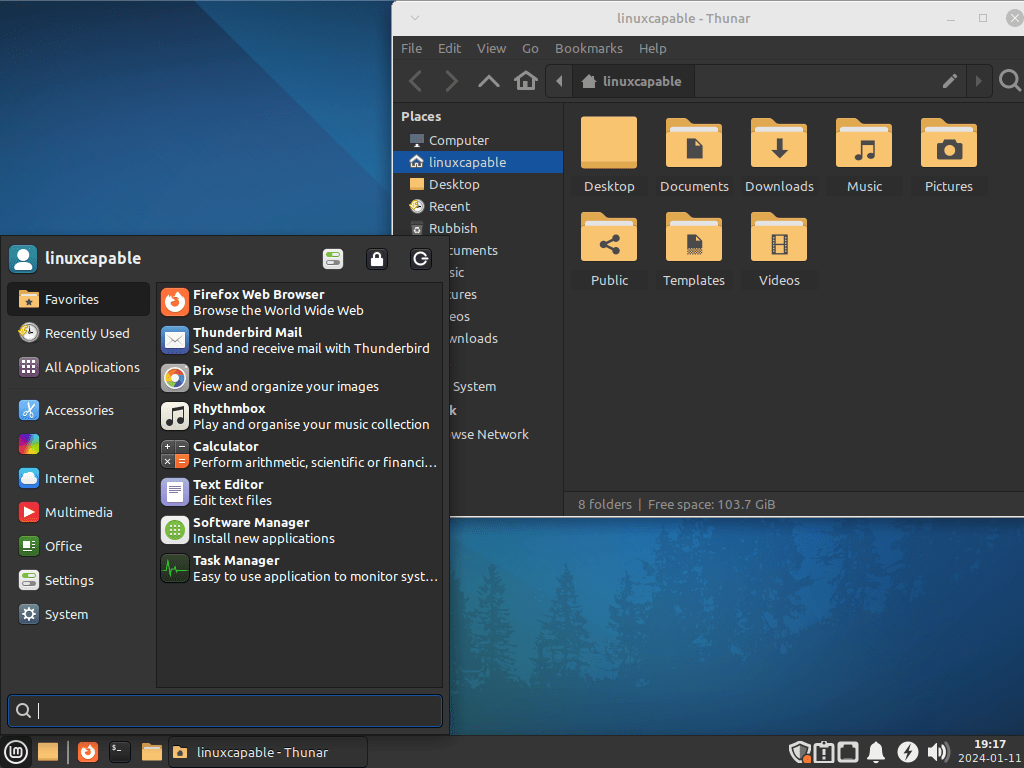This screenshot has height=768, width=1024.
Task: Select Desktop in Places sidebar
Action: tap(478, 184)
